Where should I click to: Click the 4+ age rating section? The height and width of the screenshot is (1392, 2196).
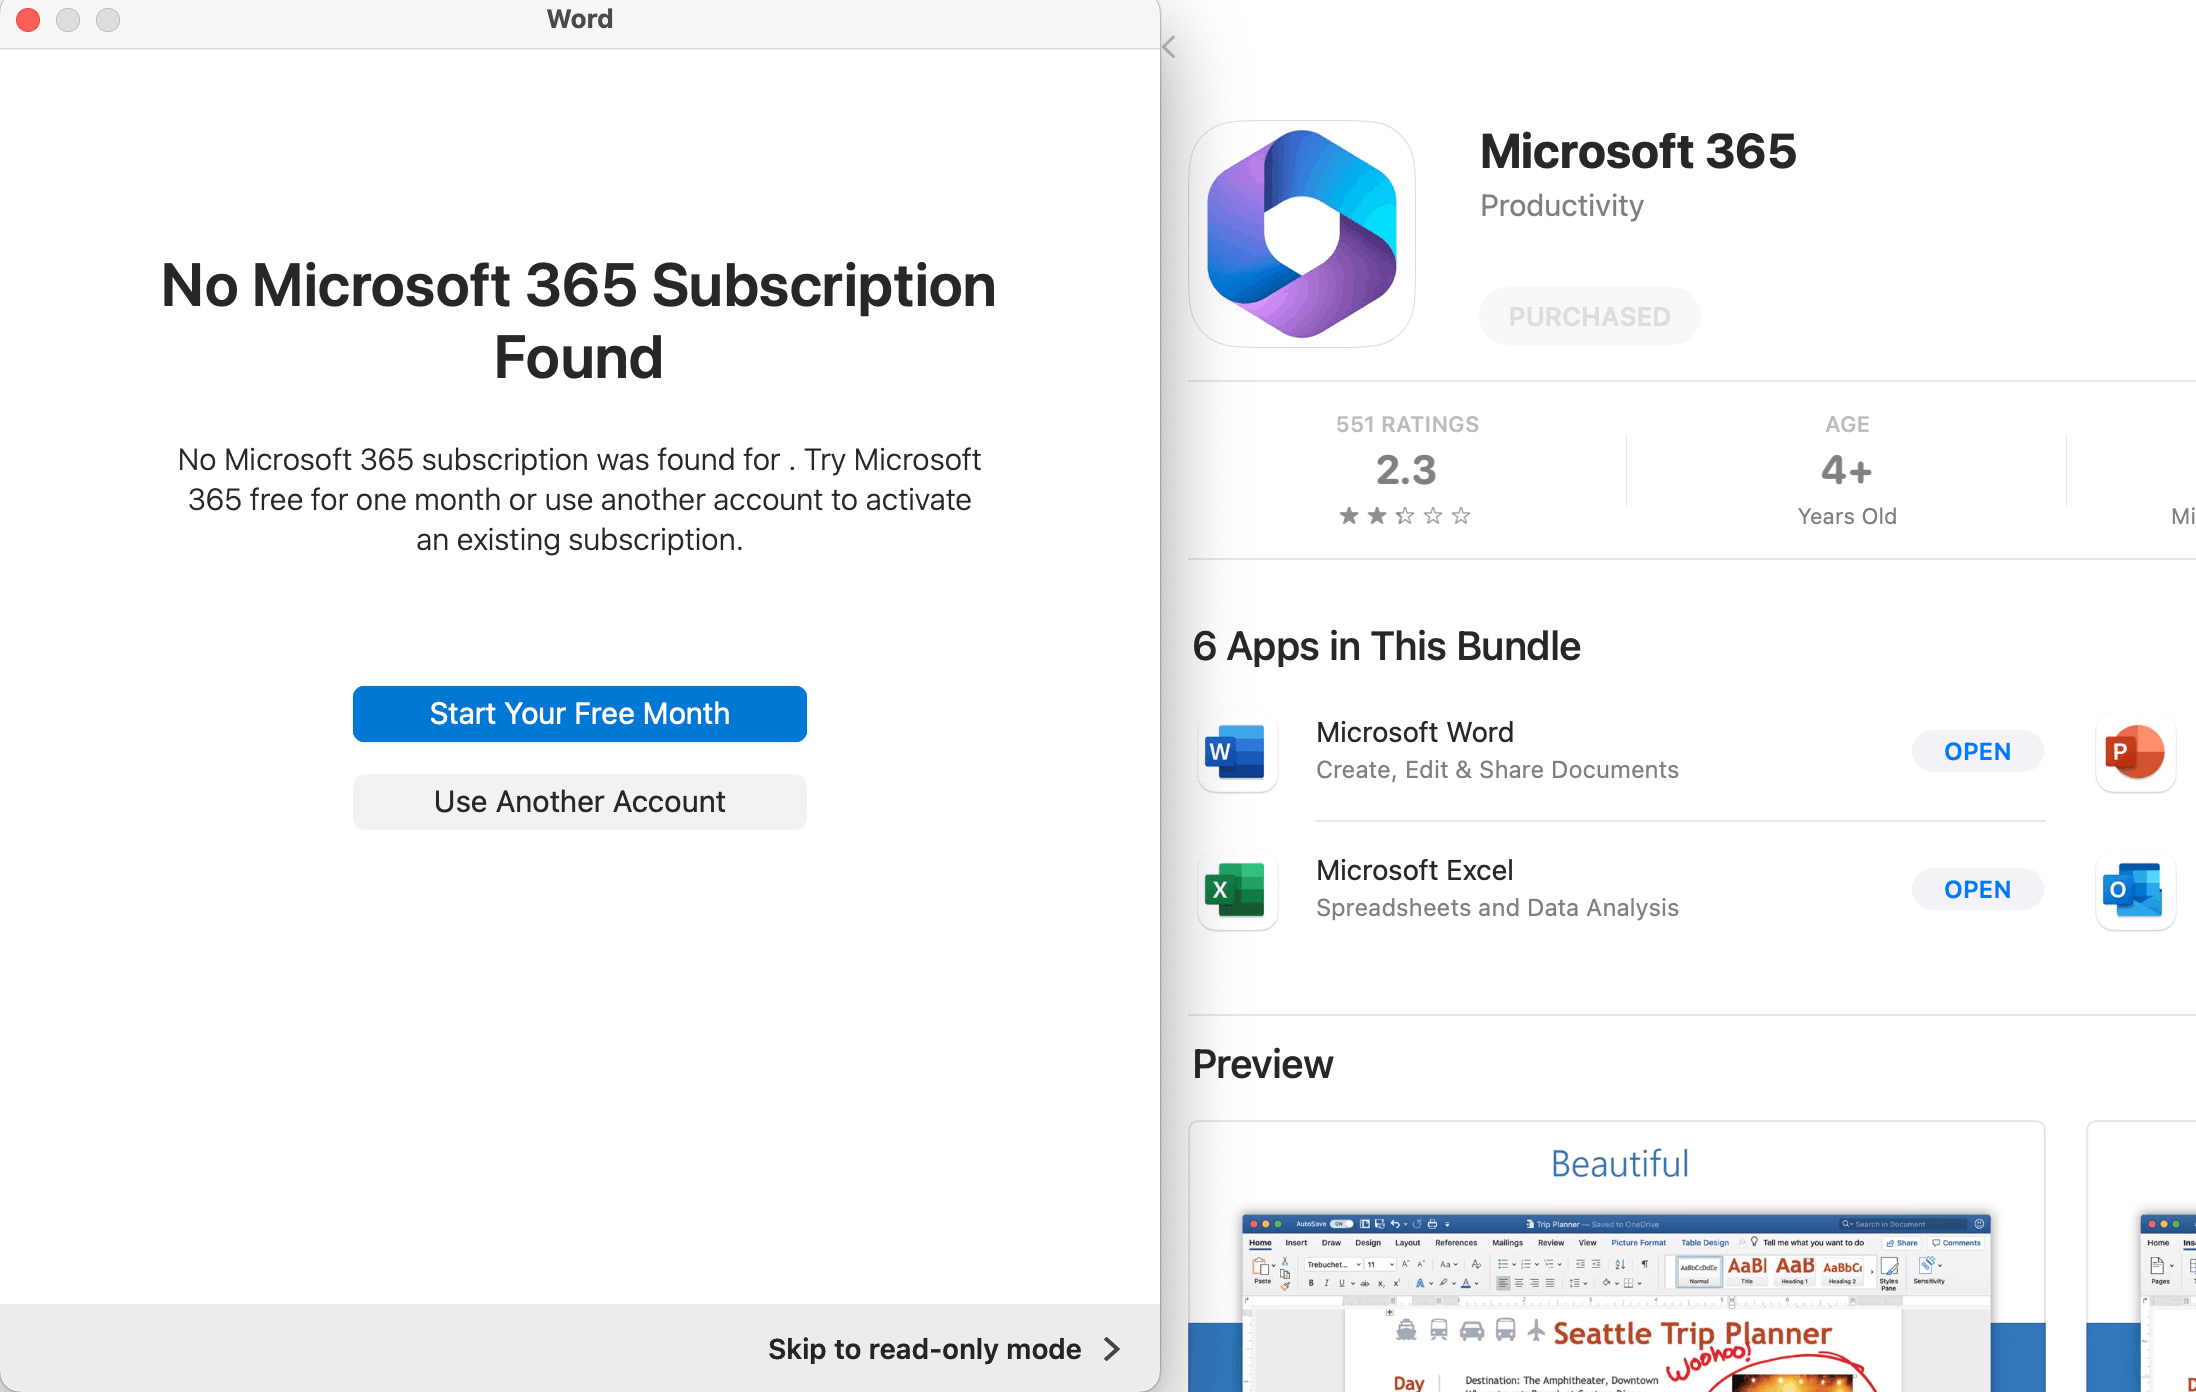[x=1846, y=470]
